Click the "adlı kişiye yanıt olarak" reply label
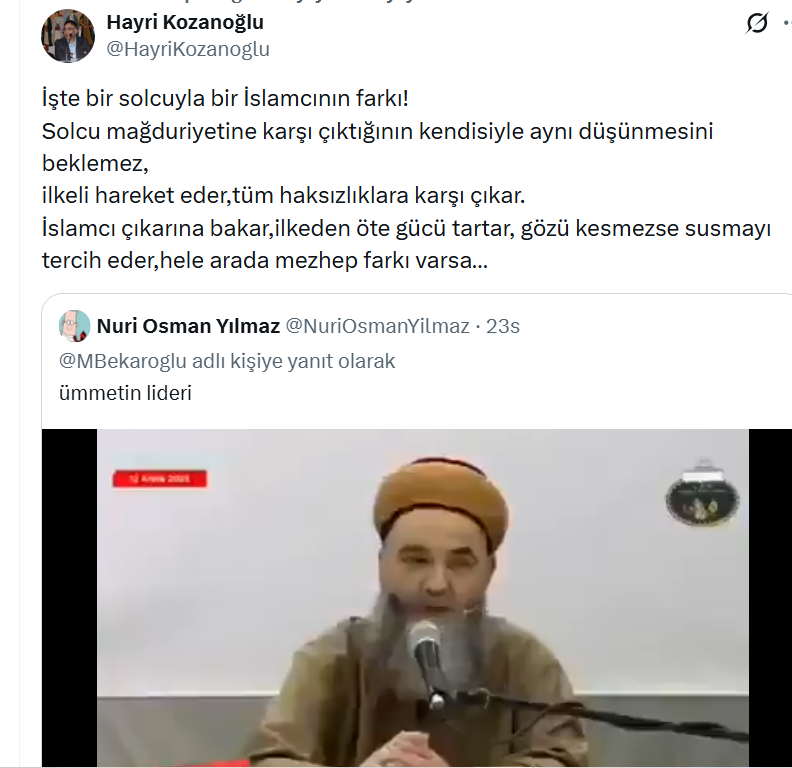 [293, 361]
